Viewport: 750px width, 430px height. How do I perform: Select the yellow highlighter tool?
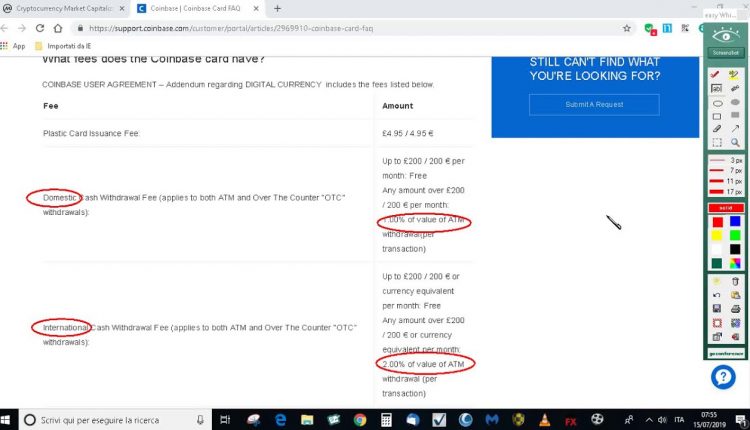tap(735, 75)
